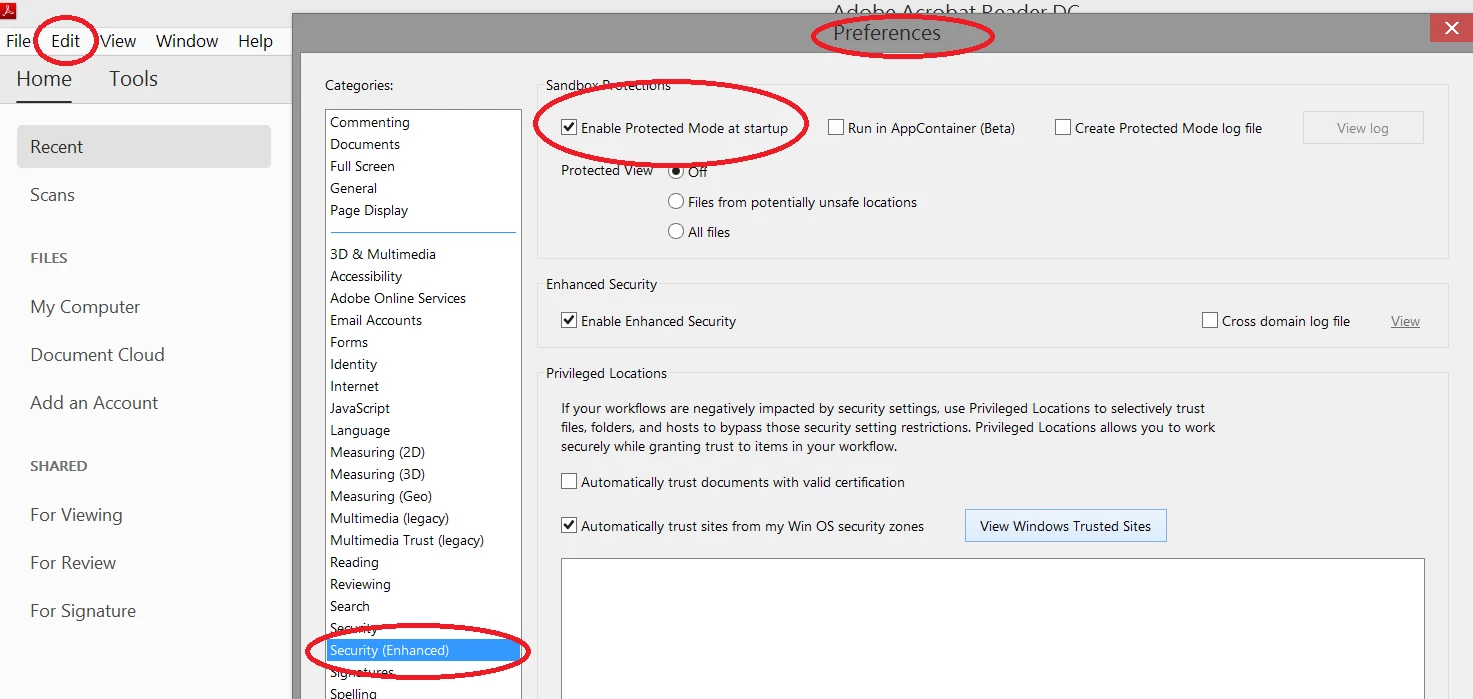
Task: Open My Computer files
Action: pos(85,307)
